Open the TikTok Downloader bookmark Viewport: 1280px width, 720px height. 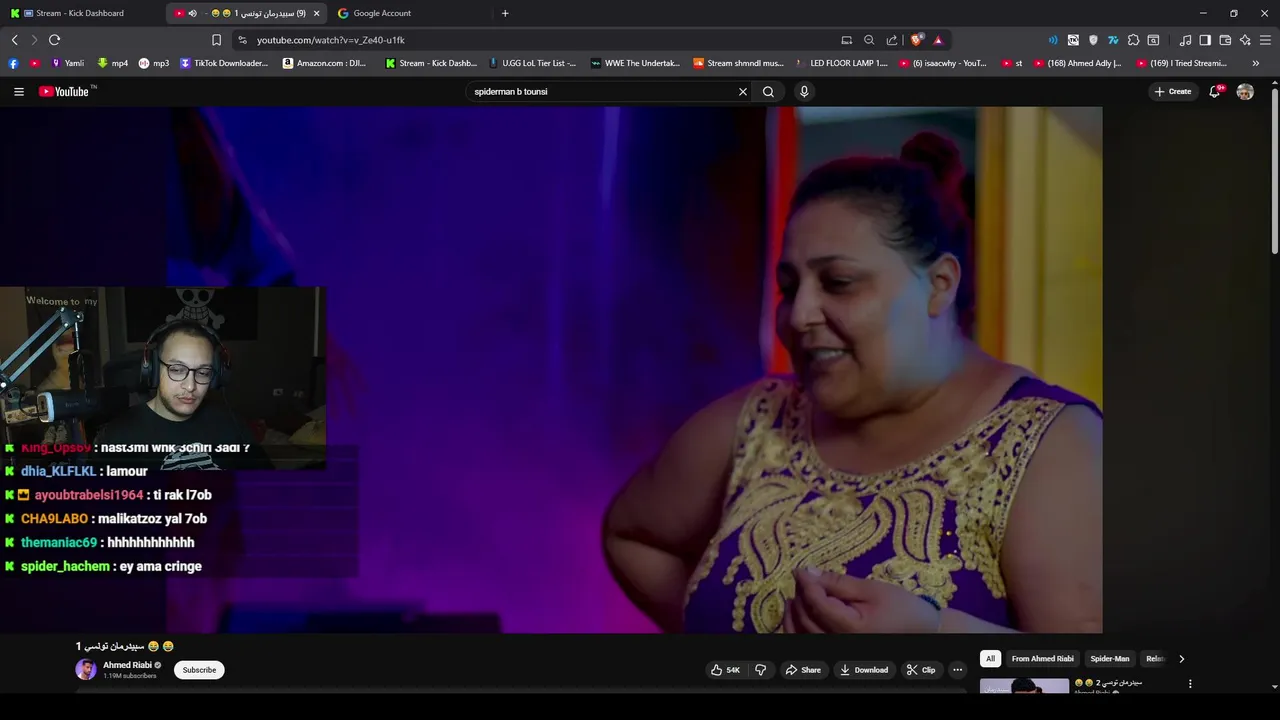[224, 63]
